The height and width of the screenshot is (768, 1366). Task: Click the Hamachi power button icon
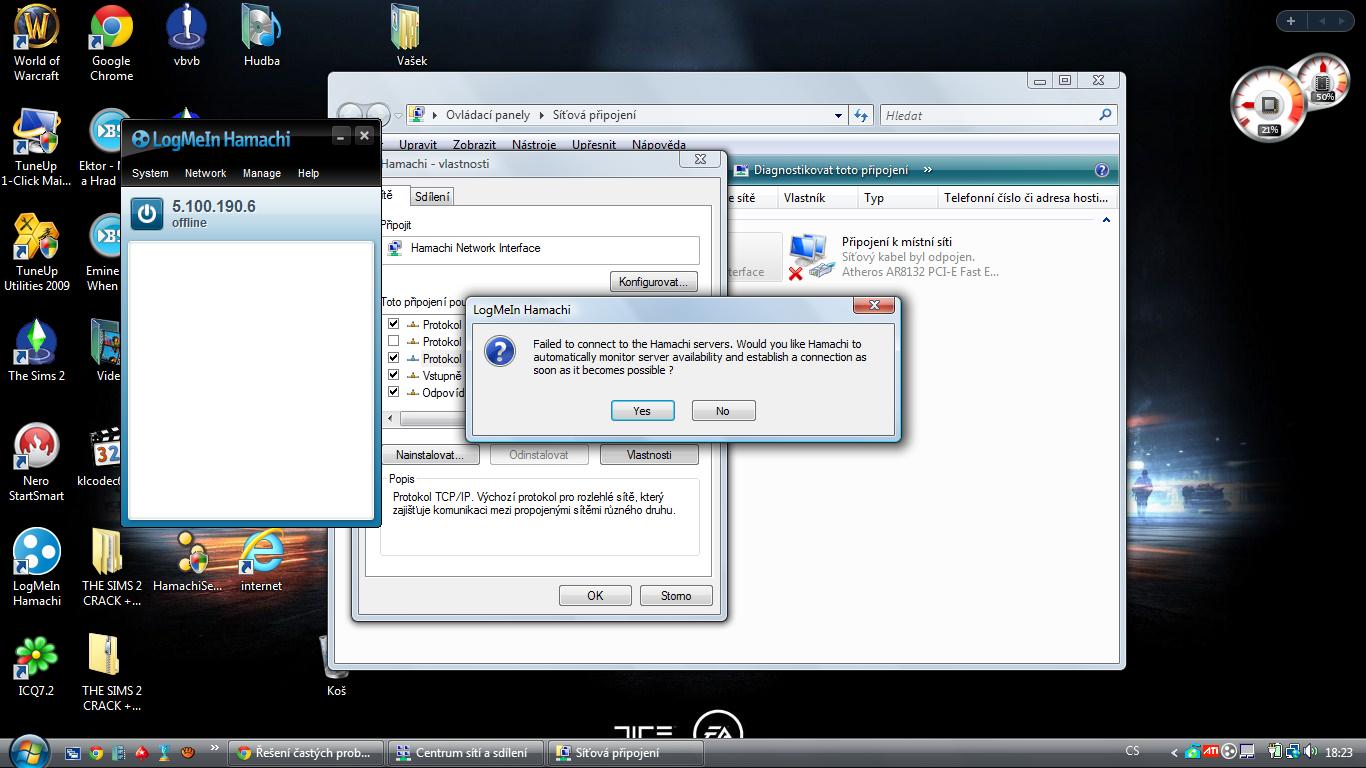(147, 213)
